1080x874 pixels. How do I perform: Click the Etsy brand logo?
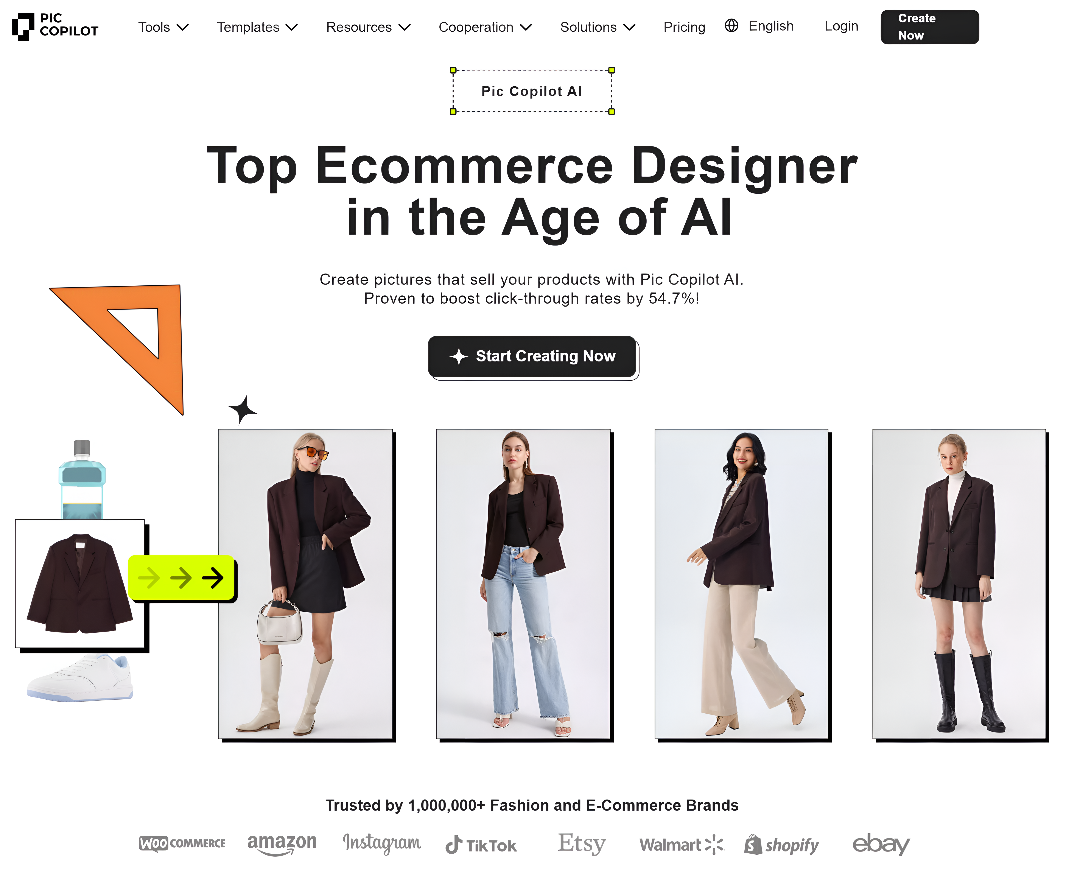[582, 843]
